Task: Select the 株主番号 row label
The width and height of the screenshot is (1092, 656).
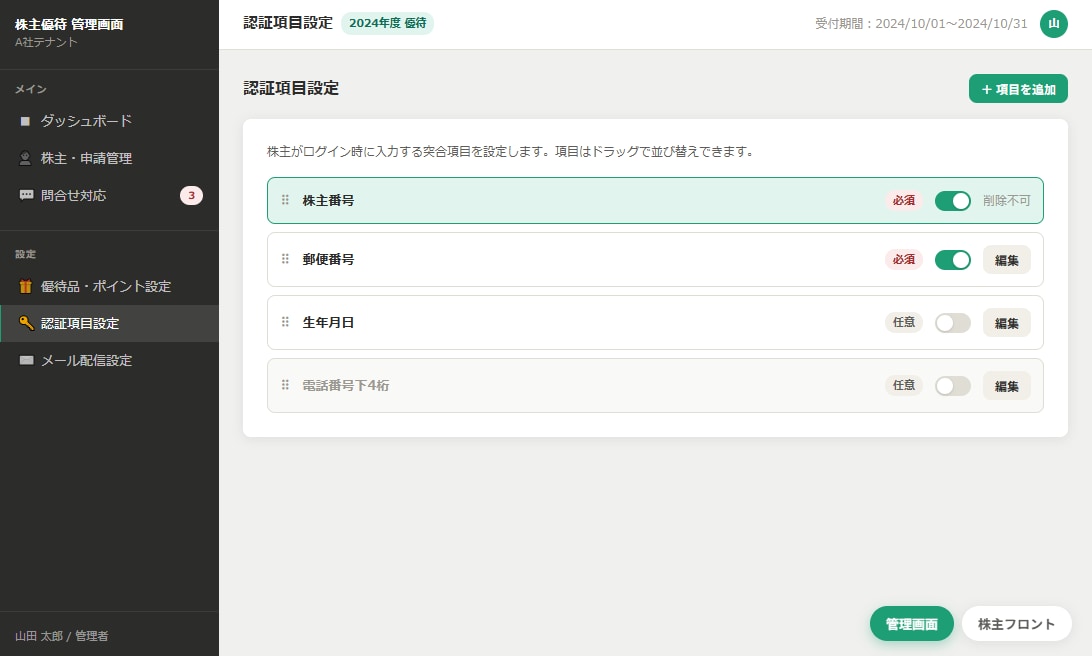Action: tap(328, 201)
